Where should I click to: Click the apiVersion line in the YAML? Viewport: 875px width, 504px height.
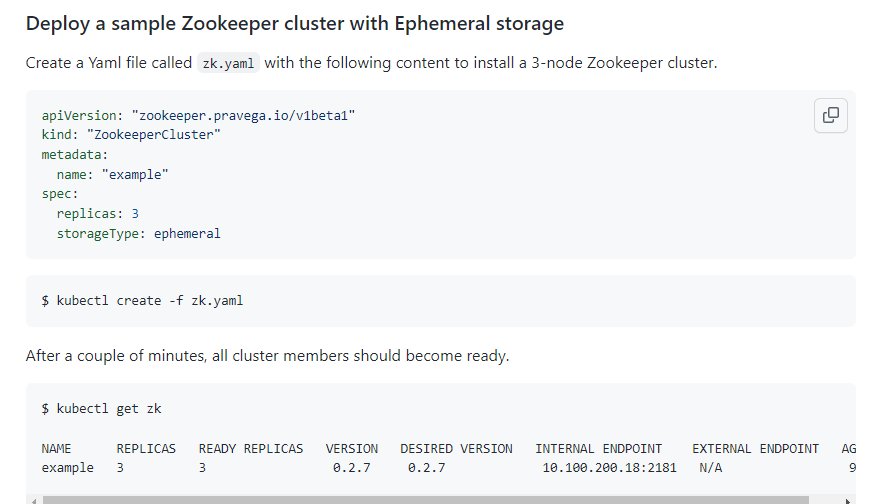coord(198,116)
